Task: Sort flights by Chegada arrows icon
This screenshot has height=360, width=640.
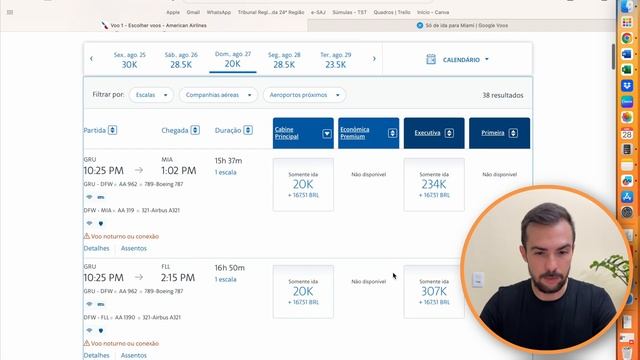Action: [x=195, y=130]
